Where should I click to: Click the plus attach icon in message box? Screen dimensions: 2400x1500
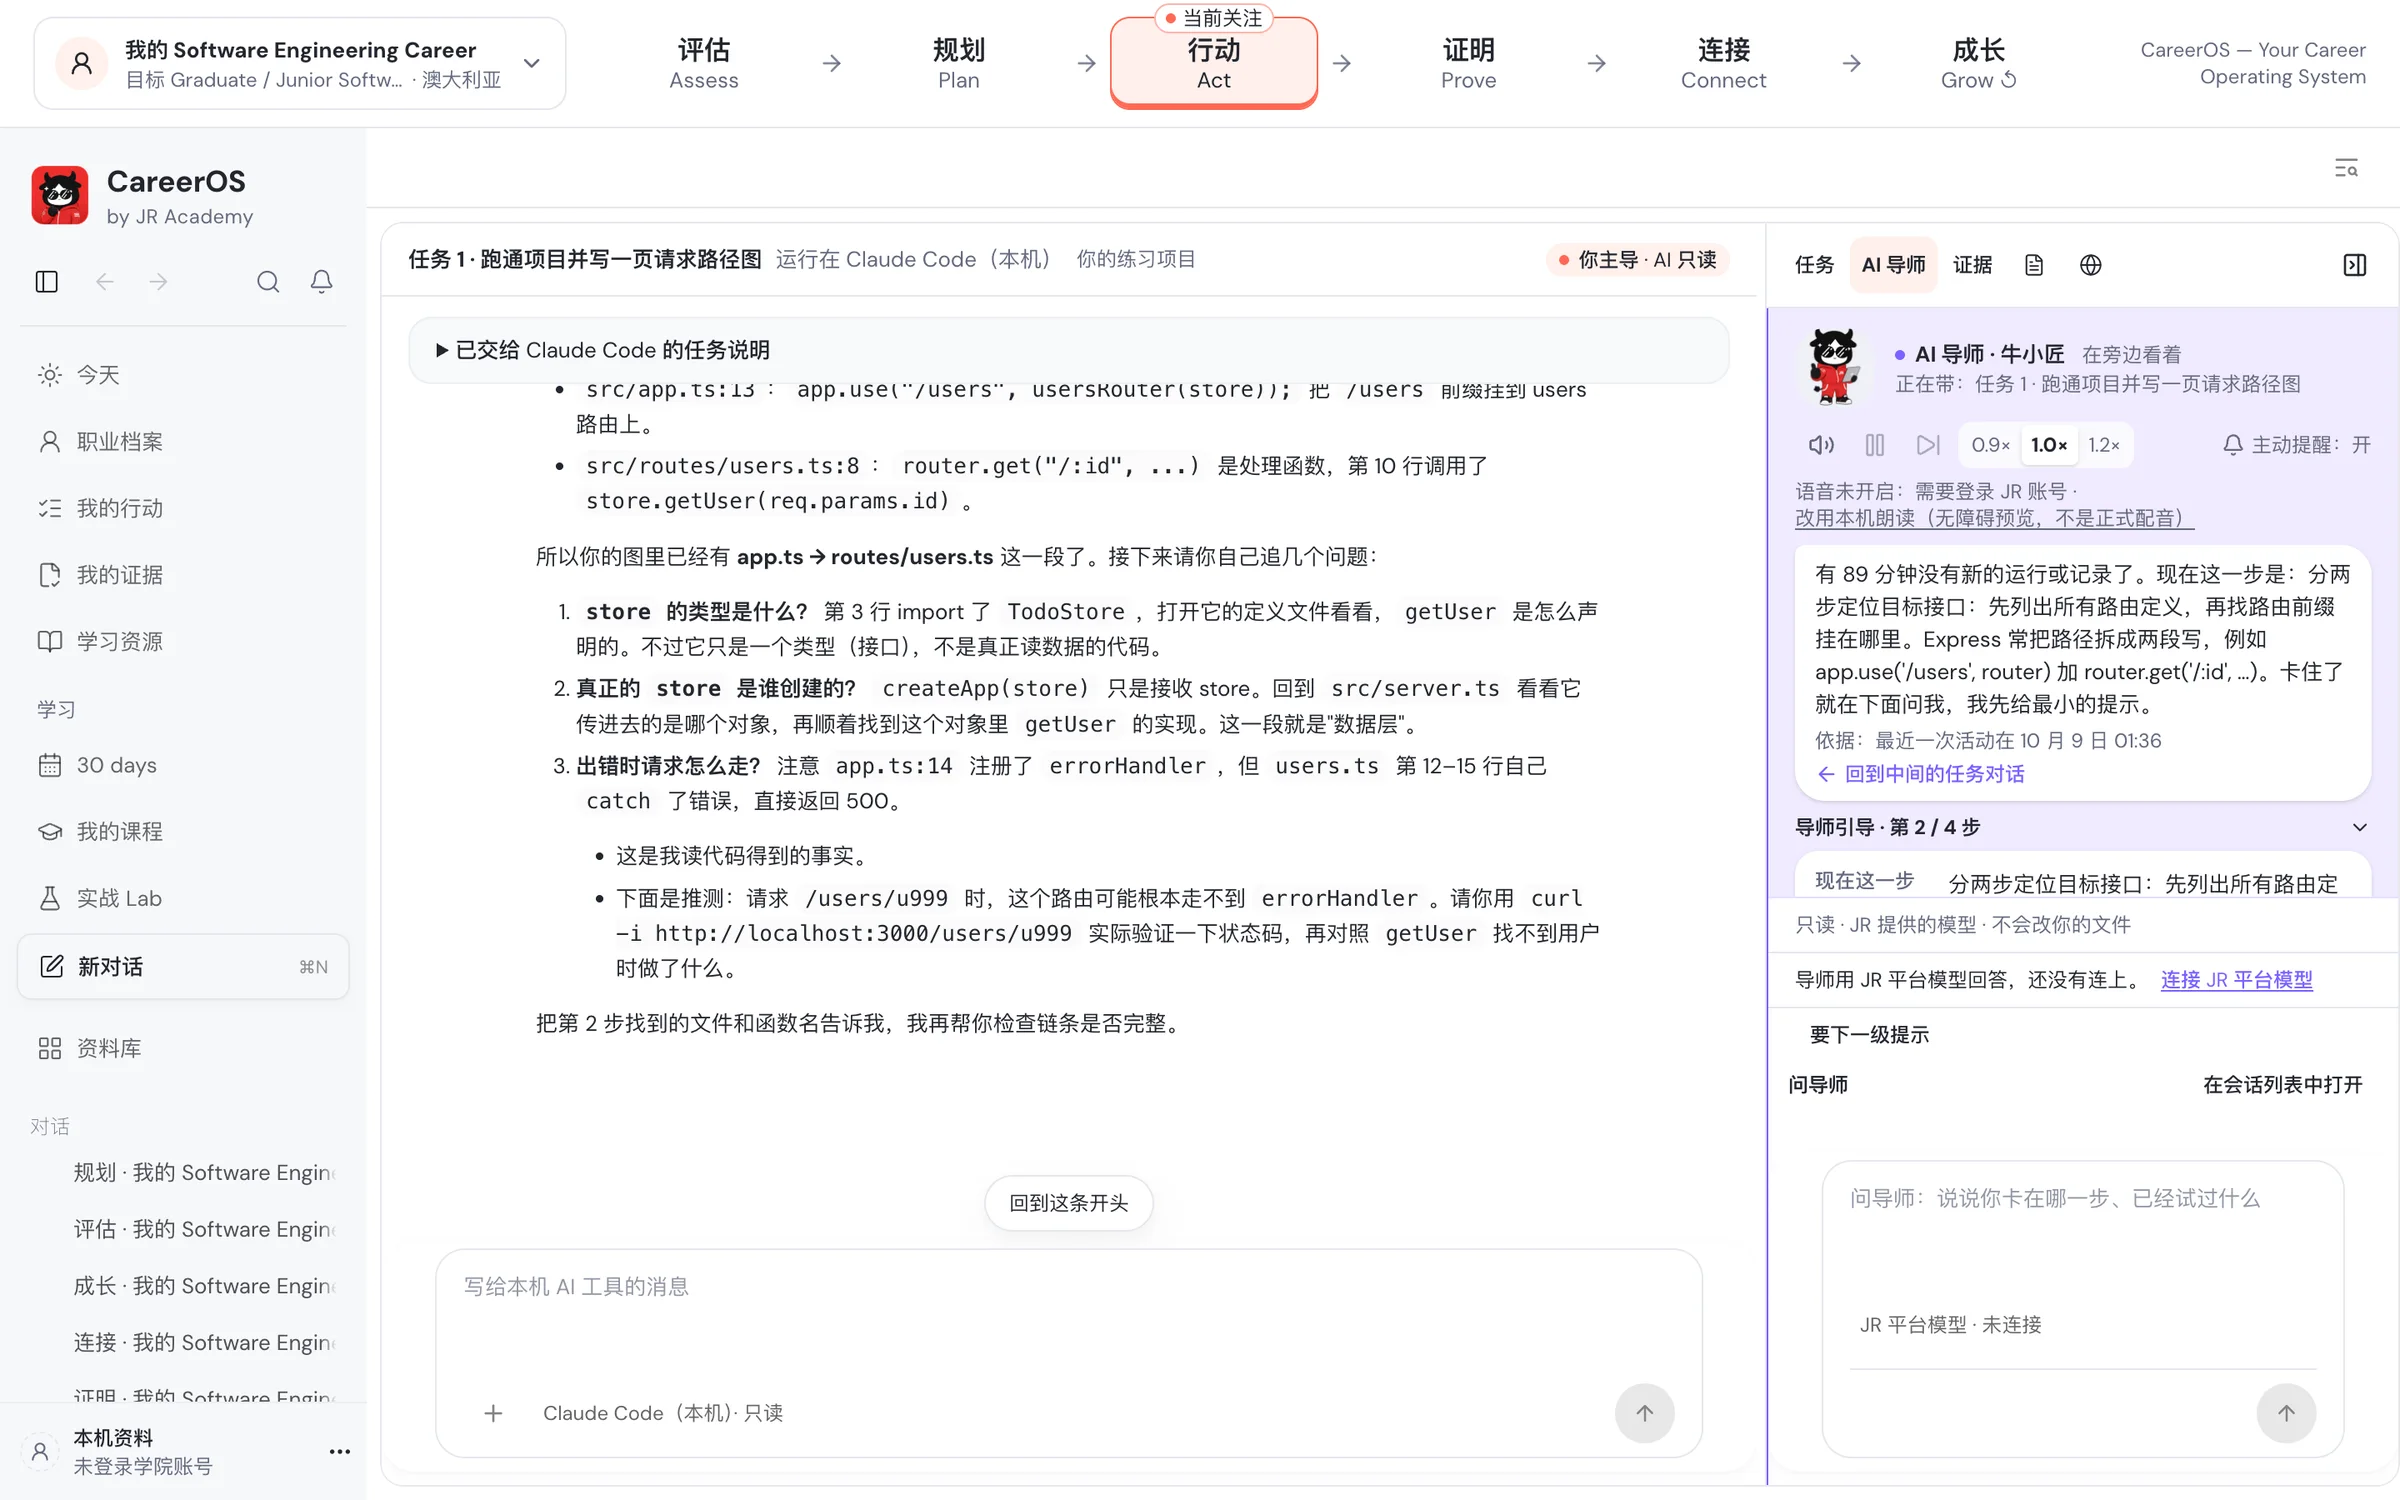pos(493,1413)
